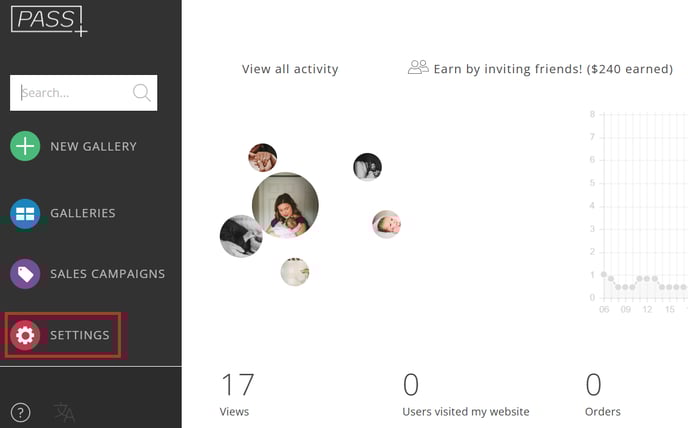
Task: Open large mother and baby photo bubble
Action: pos(285,205)
